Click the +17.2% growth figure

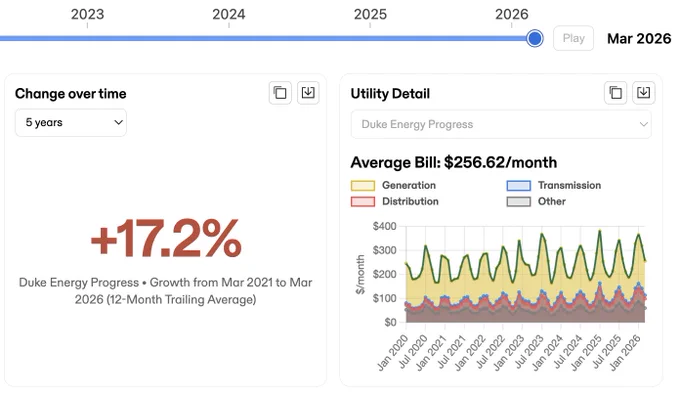click(166, 238)
